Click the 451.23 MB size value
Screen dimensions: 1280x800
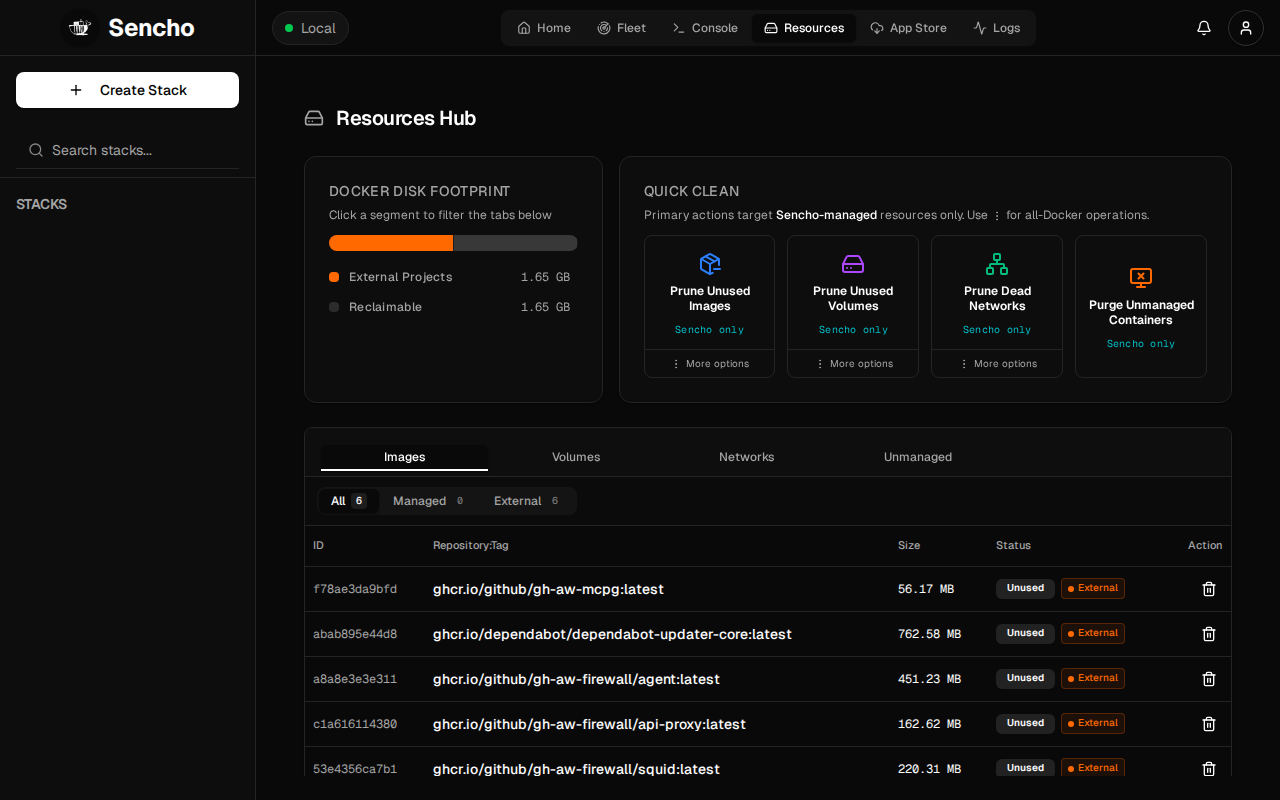click(x=929, y=679)
